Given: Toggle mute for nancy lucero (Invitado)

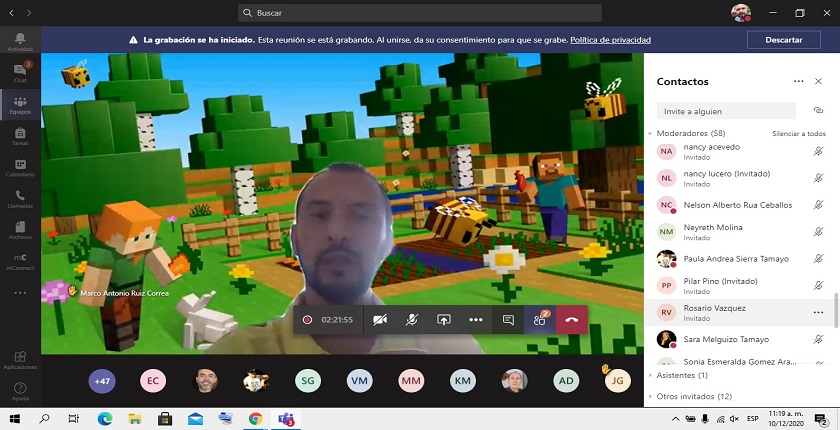Looking at the screenshot, I should [x=818, y=178].
